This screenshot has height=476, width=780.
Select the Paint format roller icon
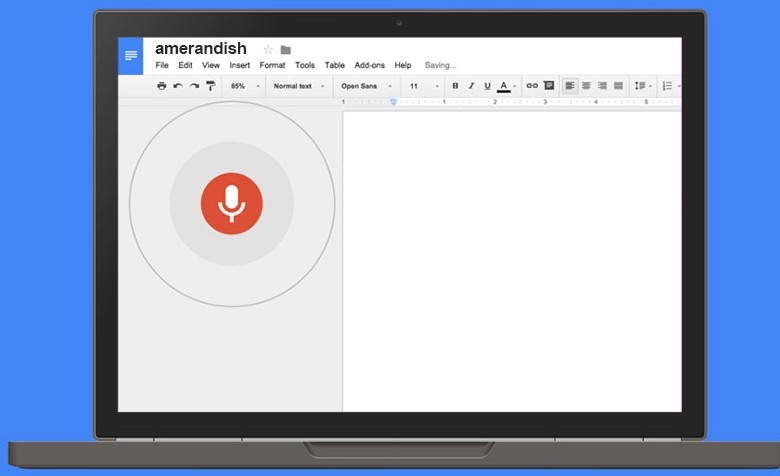210,86
